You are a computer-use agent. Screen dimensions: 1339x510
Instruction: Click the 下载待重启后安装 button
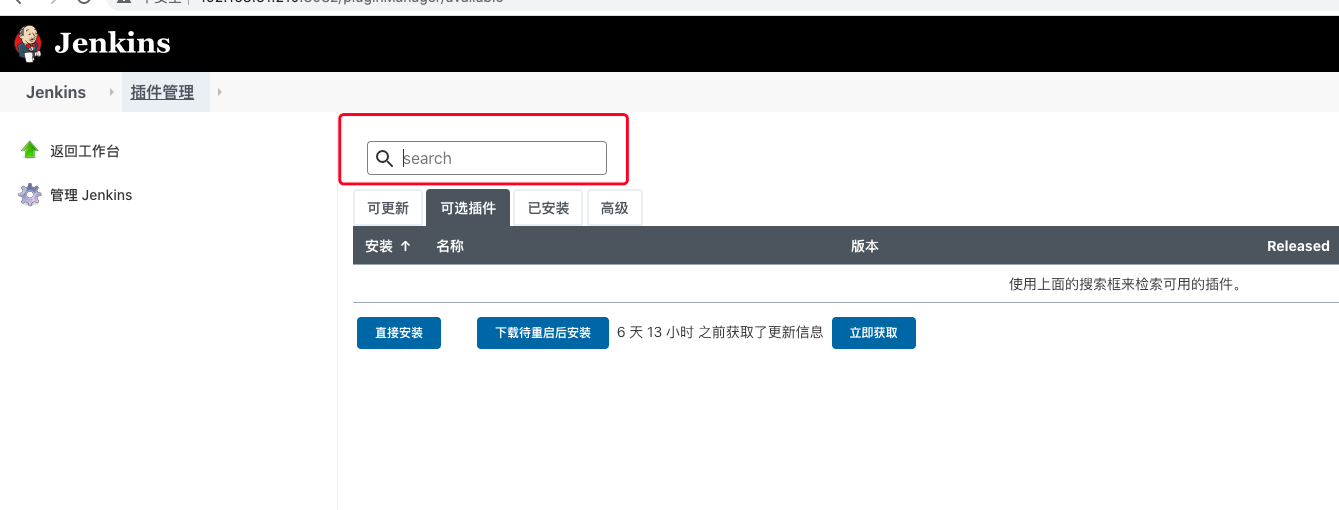tap(543, 333)
